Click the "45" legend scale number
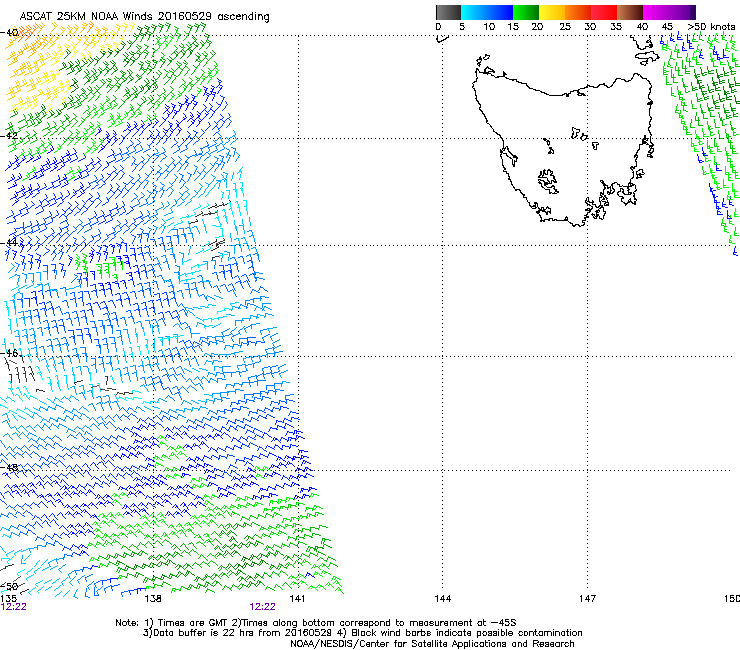The height and width of the screenshot is (650, 740). click(x=667, y=27)
